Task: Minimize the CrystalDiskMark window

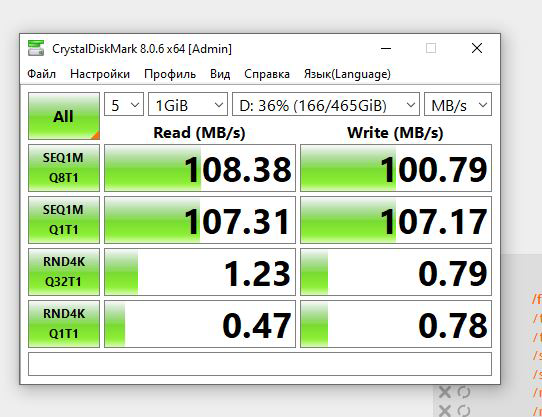Action: pos(386,48)
